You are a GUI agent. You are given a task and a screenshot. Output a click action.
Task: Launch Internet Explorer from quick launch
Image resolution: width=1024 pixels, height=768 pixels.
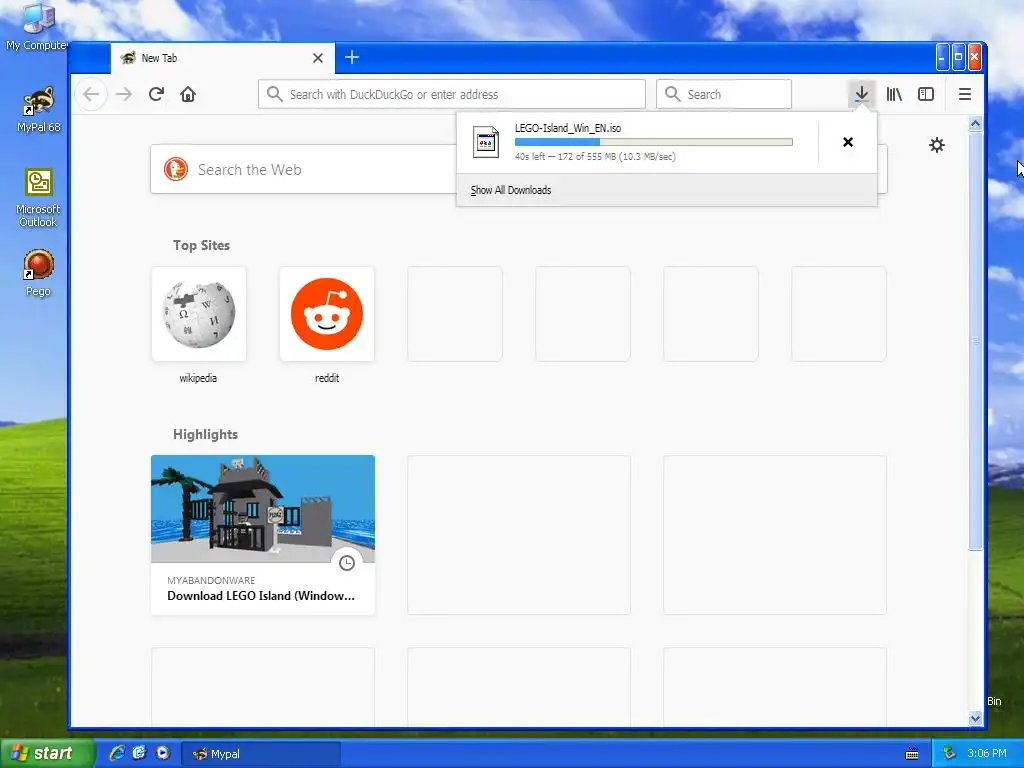tap(117, 753)
